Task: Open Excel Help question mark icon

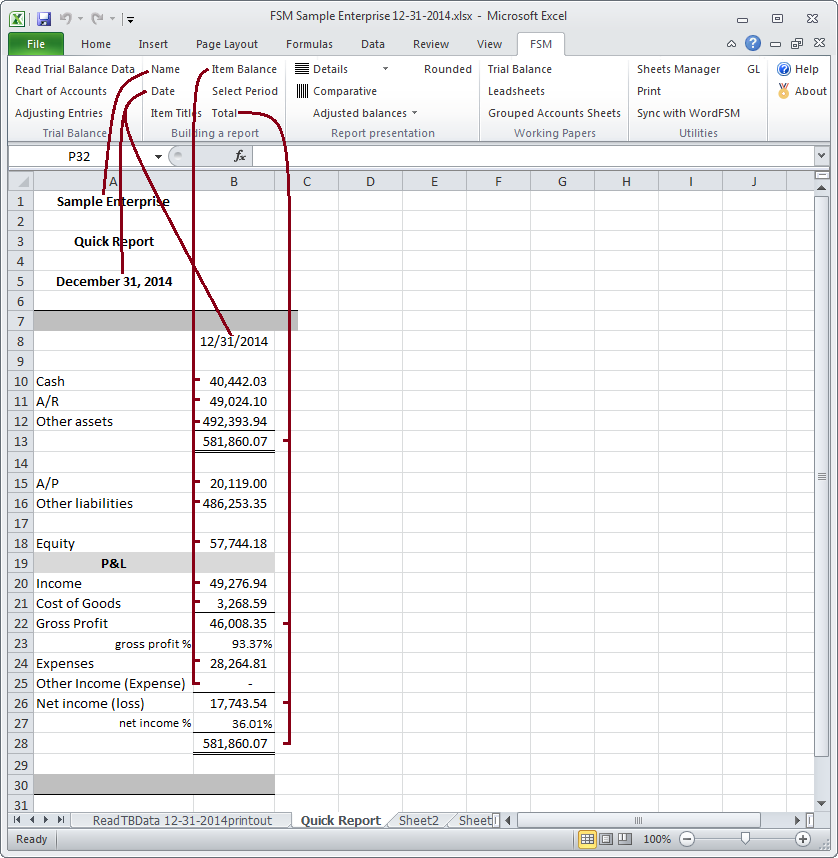Action: coord(753,44)
